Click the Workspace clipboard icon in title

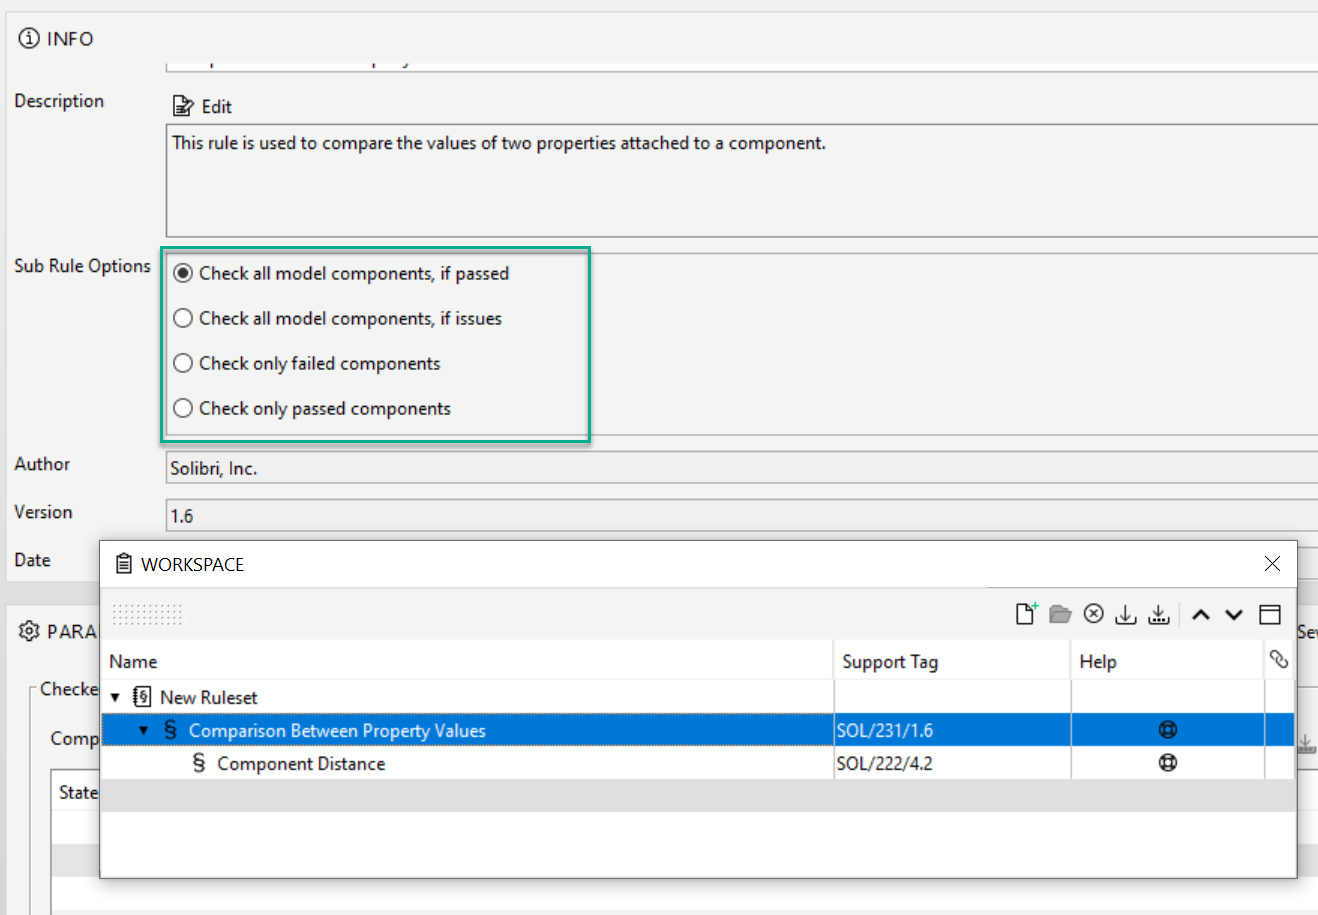coord(124,564)
